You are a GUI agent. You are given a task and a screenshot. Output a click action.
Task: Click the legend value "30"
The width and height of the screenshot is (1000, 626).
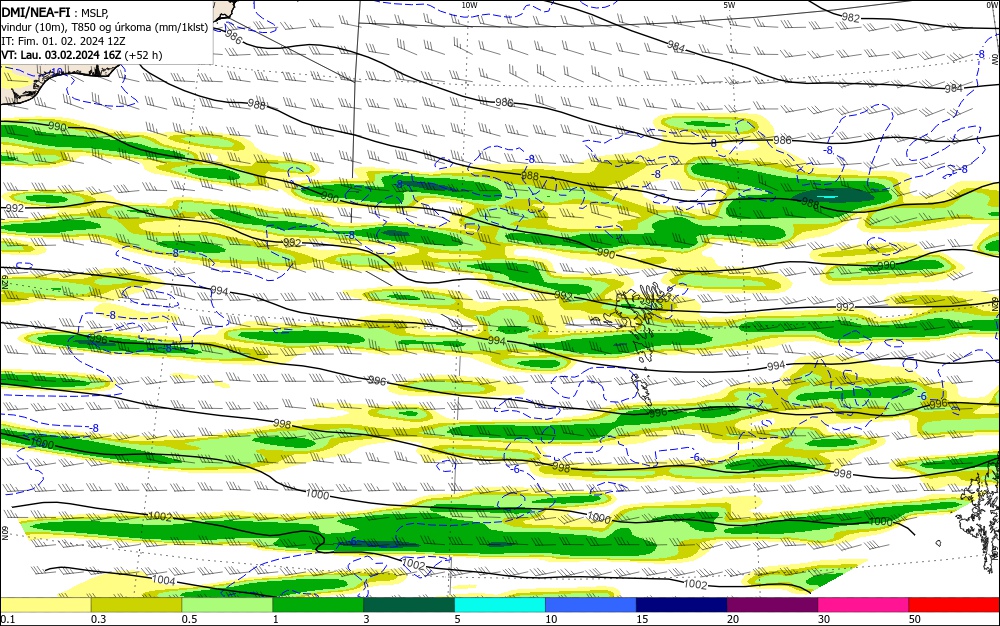point(824,619)
